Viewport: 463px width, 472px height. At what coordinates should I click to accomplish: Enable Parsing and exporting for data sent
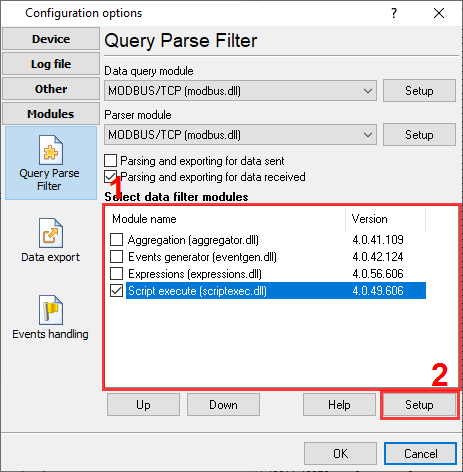(111, 161)
